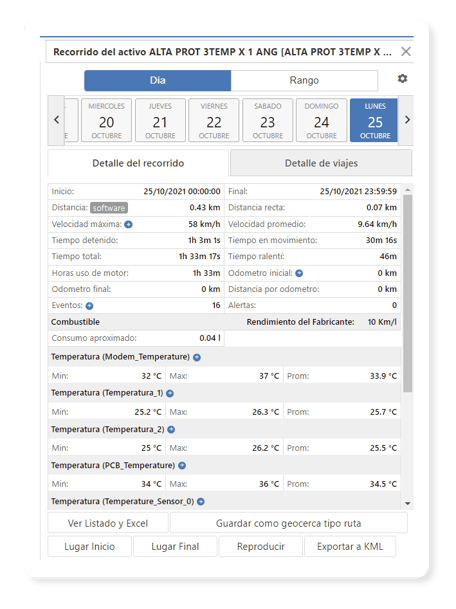456x609 pixels.
Task: Open Detalle de viajes tab
Action: (321, 163)
